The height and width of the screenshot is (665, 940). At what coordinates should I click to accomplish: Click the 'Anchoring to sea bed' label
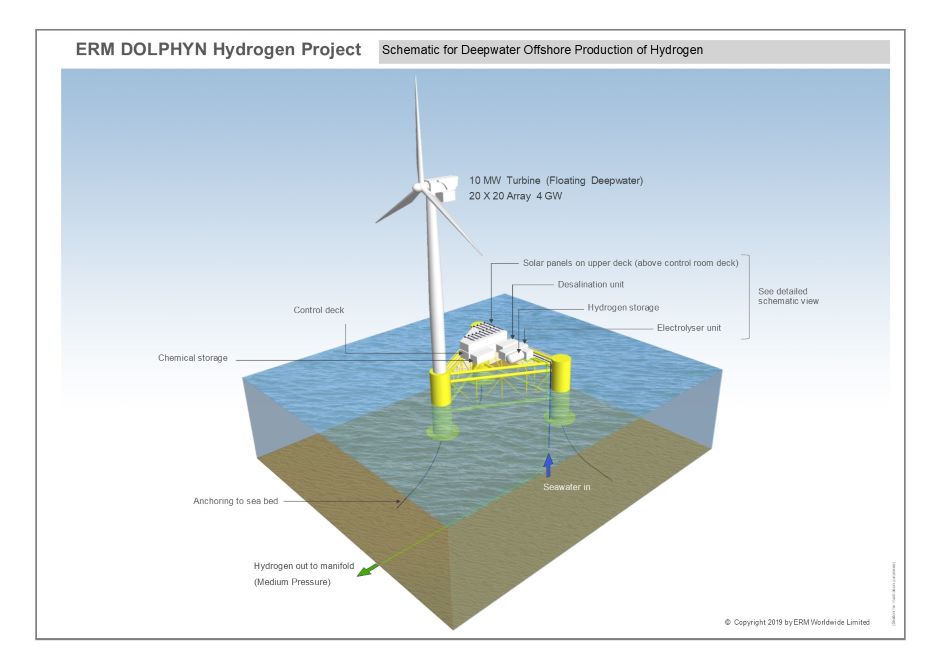coord(235,501)
